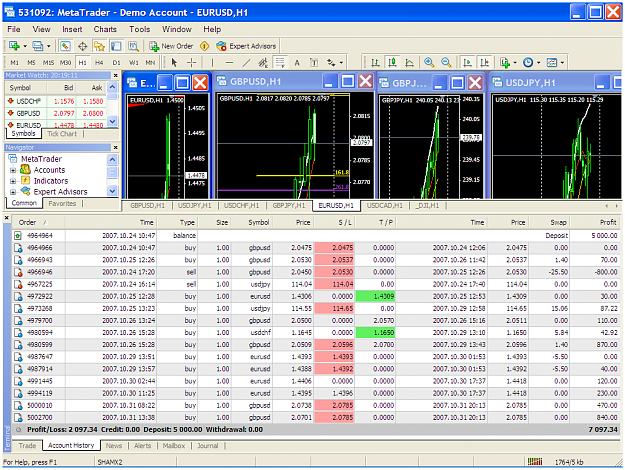This screenshot has width=625, height=470.
Task: Sort history by Order column header
Action: point(38,222)
